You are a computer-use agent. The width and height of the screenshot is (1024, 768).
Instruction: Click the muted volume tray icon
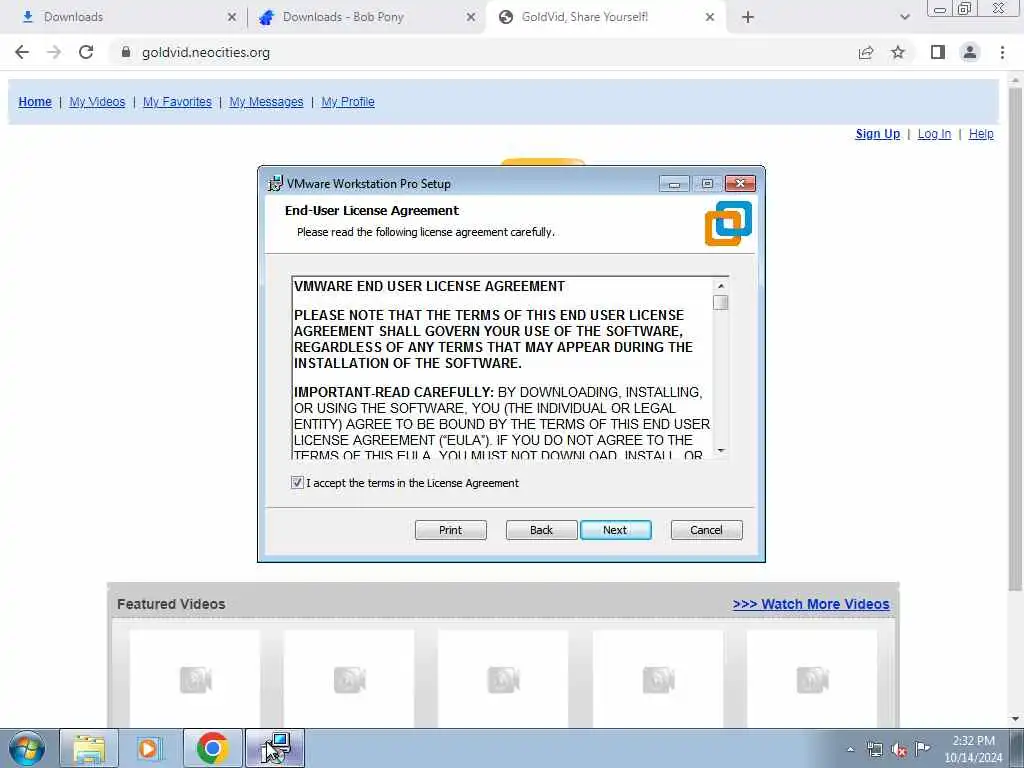899,750
